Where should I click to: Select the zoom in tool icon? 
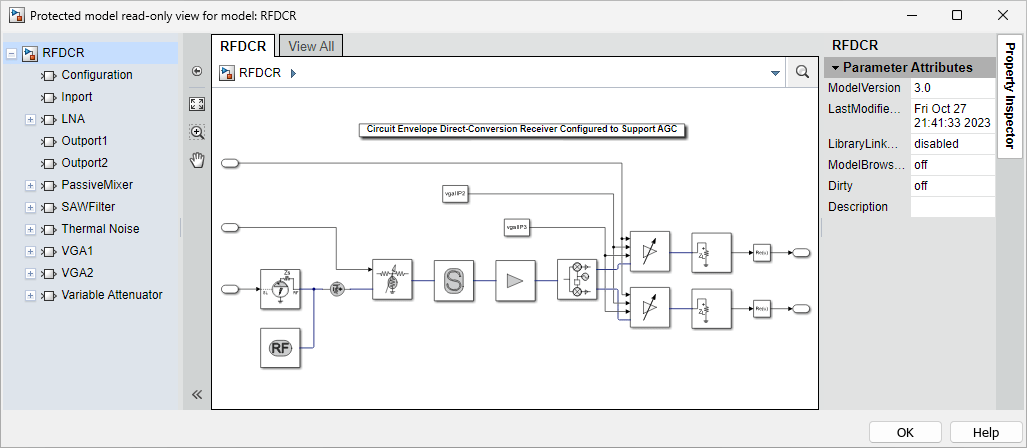(196, 132)
